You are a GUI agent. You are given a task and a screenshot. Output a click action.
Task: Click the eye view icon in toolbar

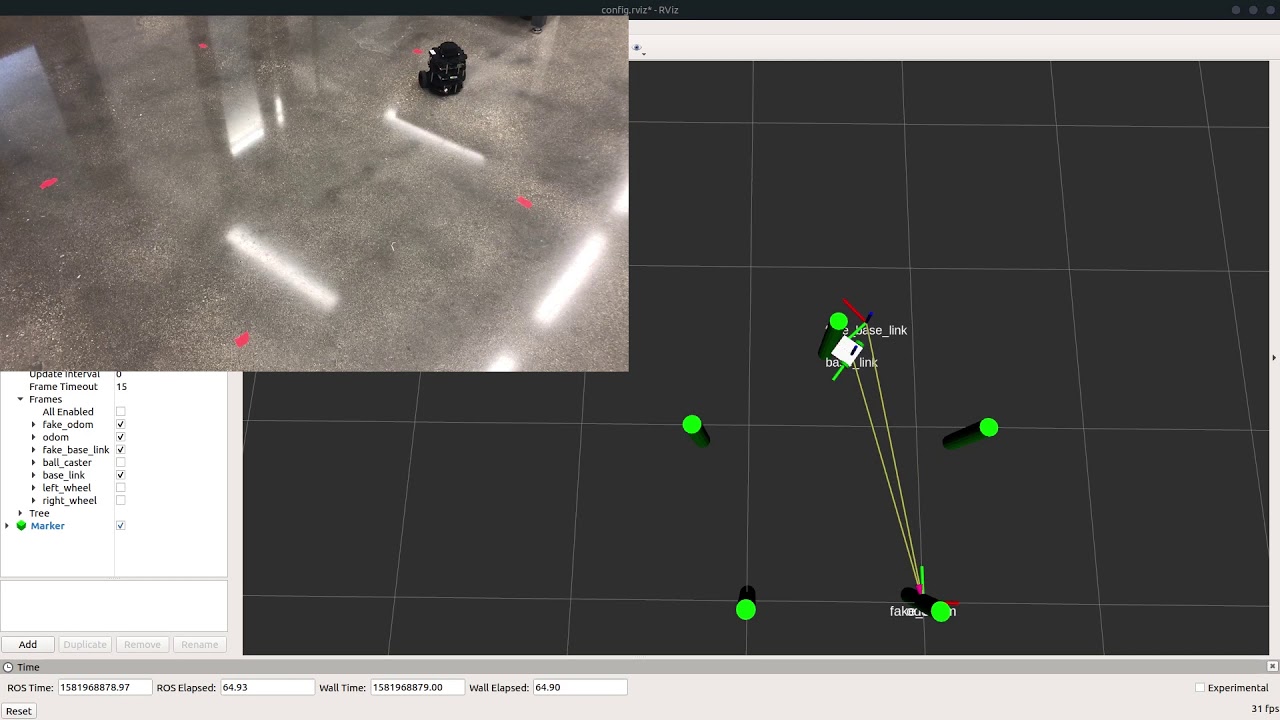click(636, 48)
